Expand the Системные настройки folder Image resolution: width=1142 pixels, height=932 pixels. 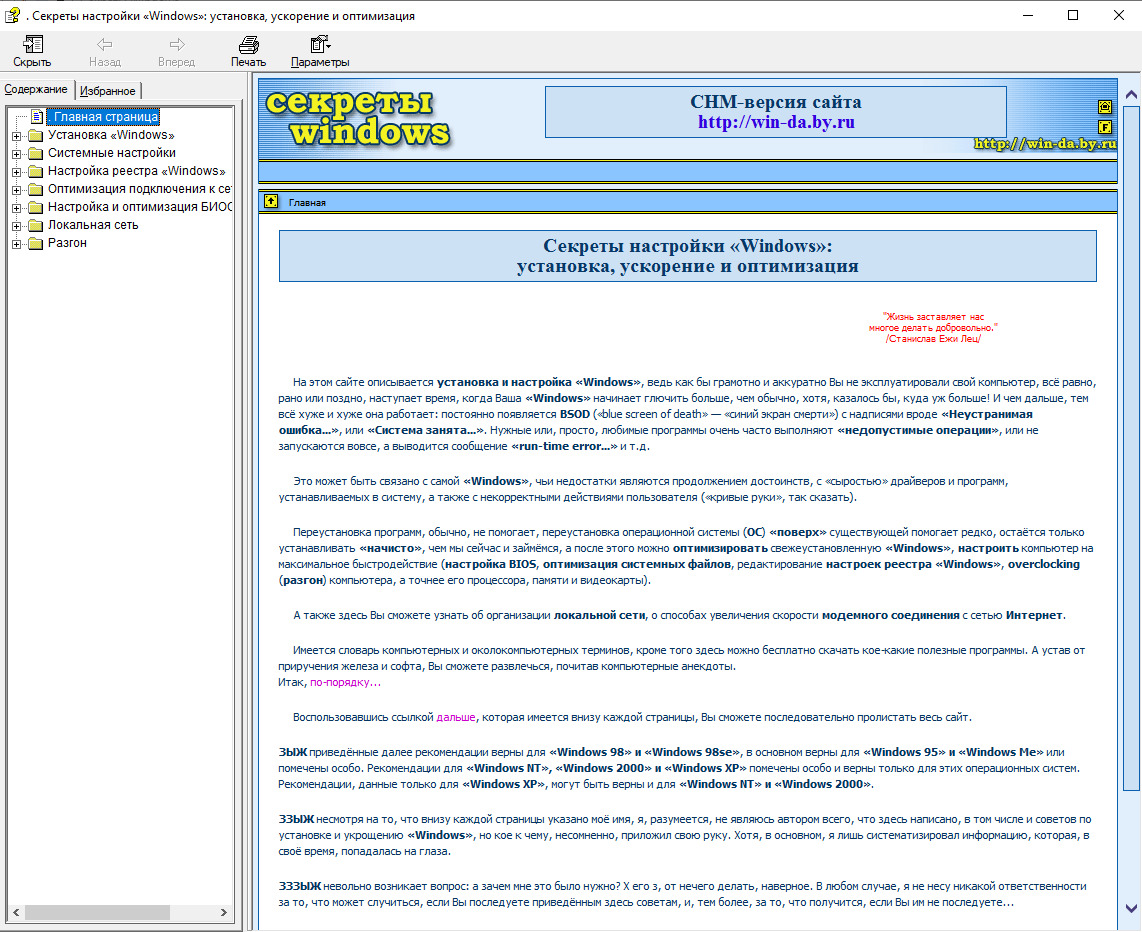pyautogui.click(x=16, y=154)
